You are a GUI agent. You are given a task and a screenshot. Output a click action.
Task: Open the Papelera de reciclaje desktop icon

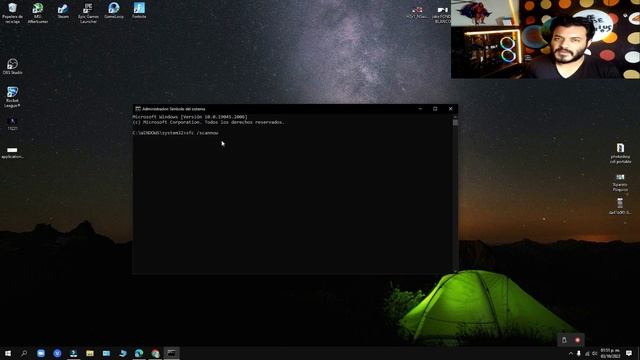[12, 13]
